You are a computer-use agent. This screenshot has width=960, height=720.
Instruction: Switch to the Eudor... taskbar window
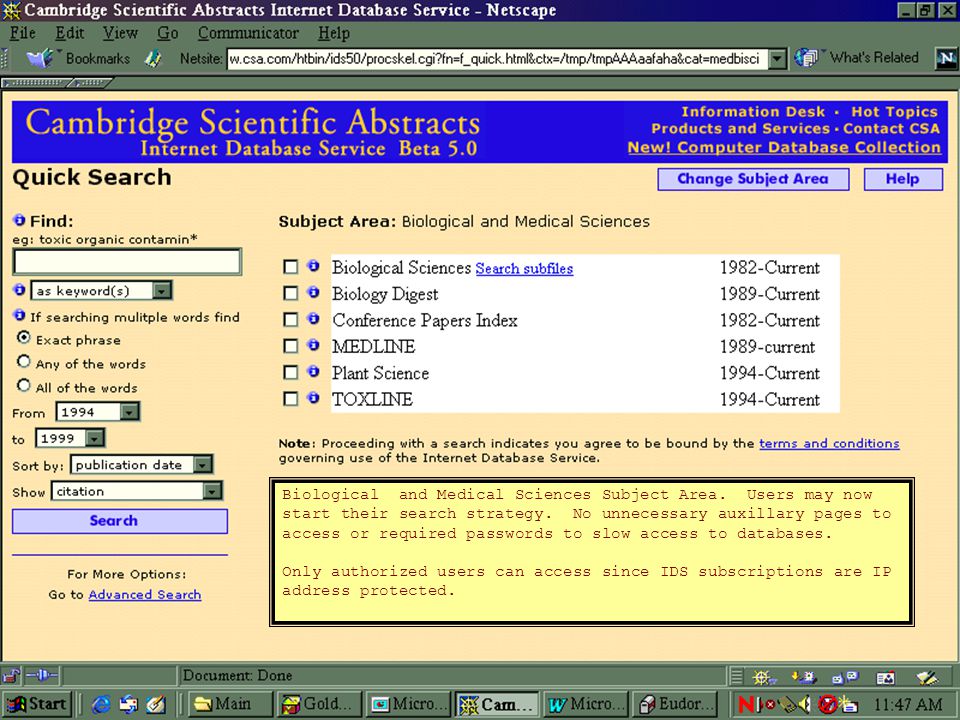(676, 705)
